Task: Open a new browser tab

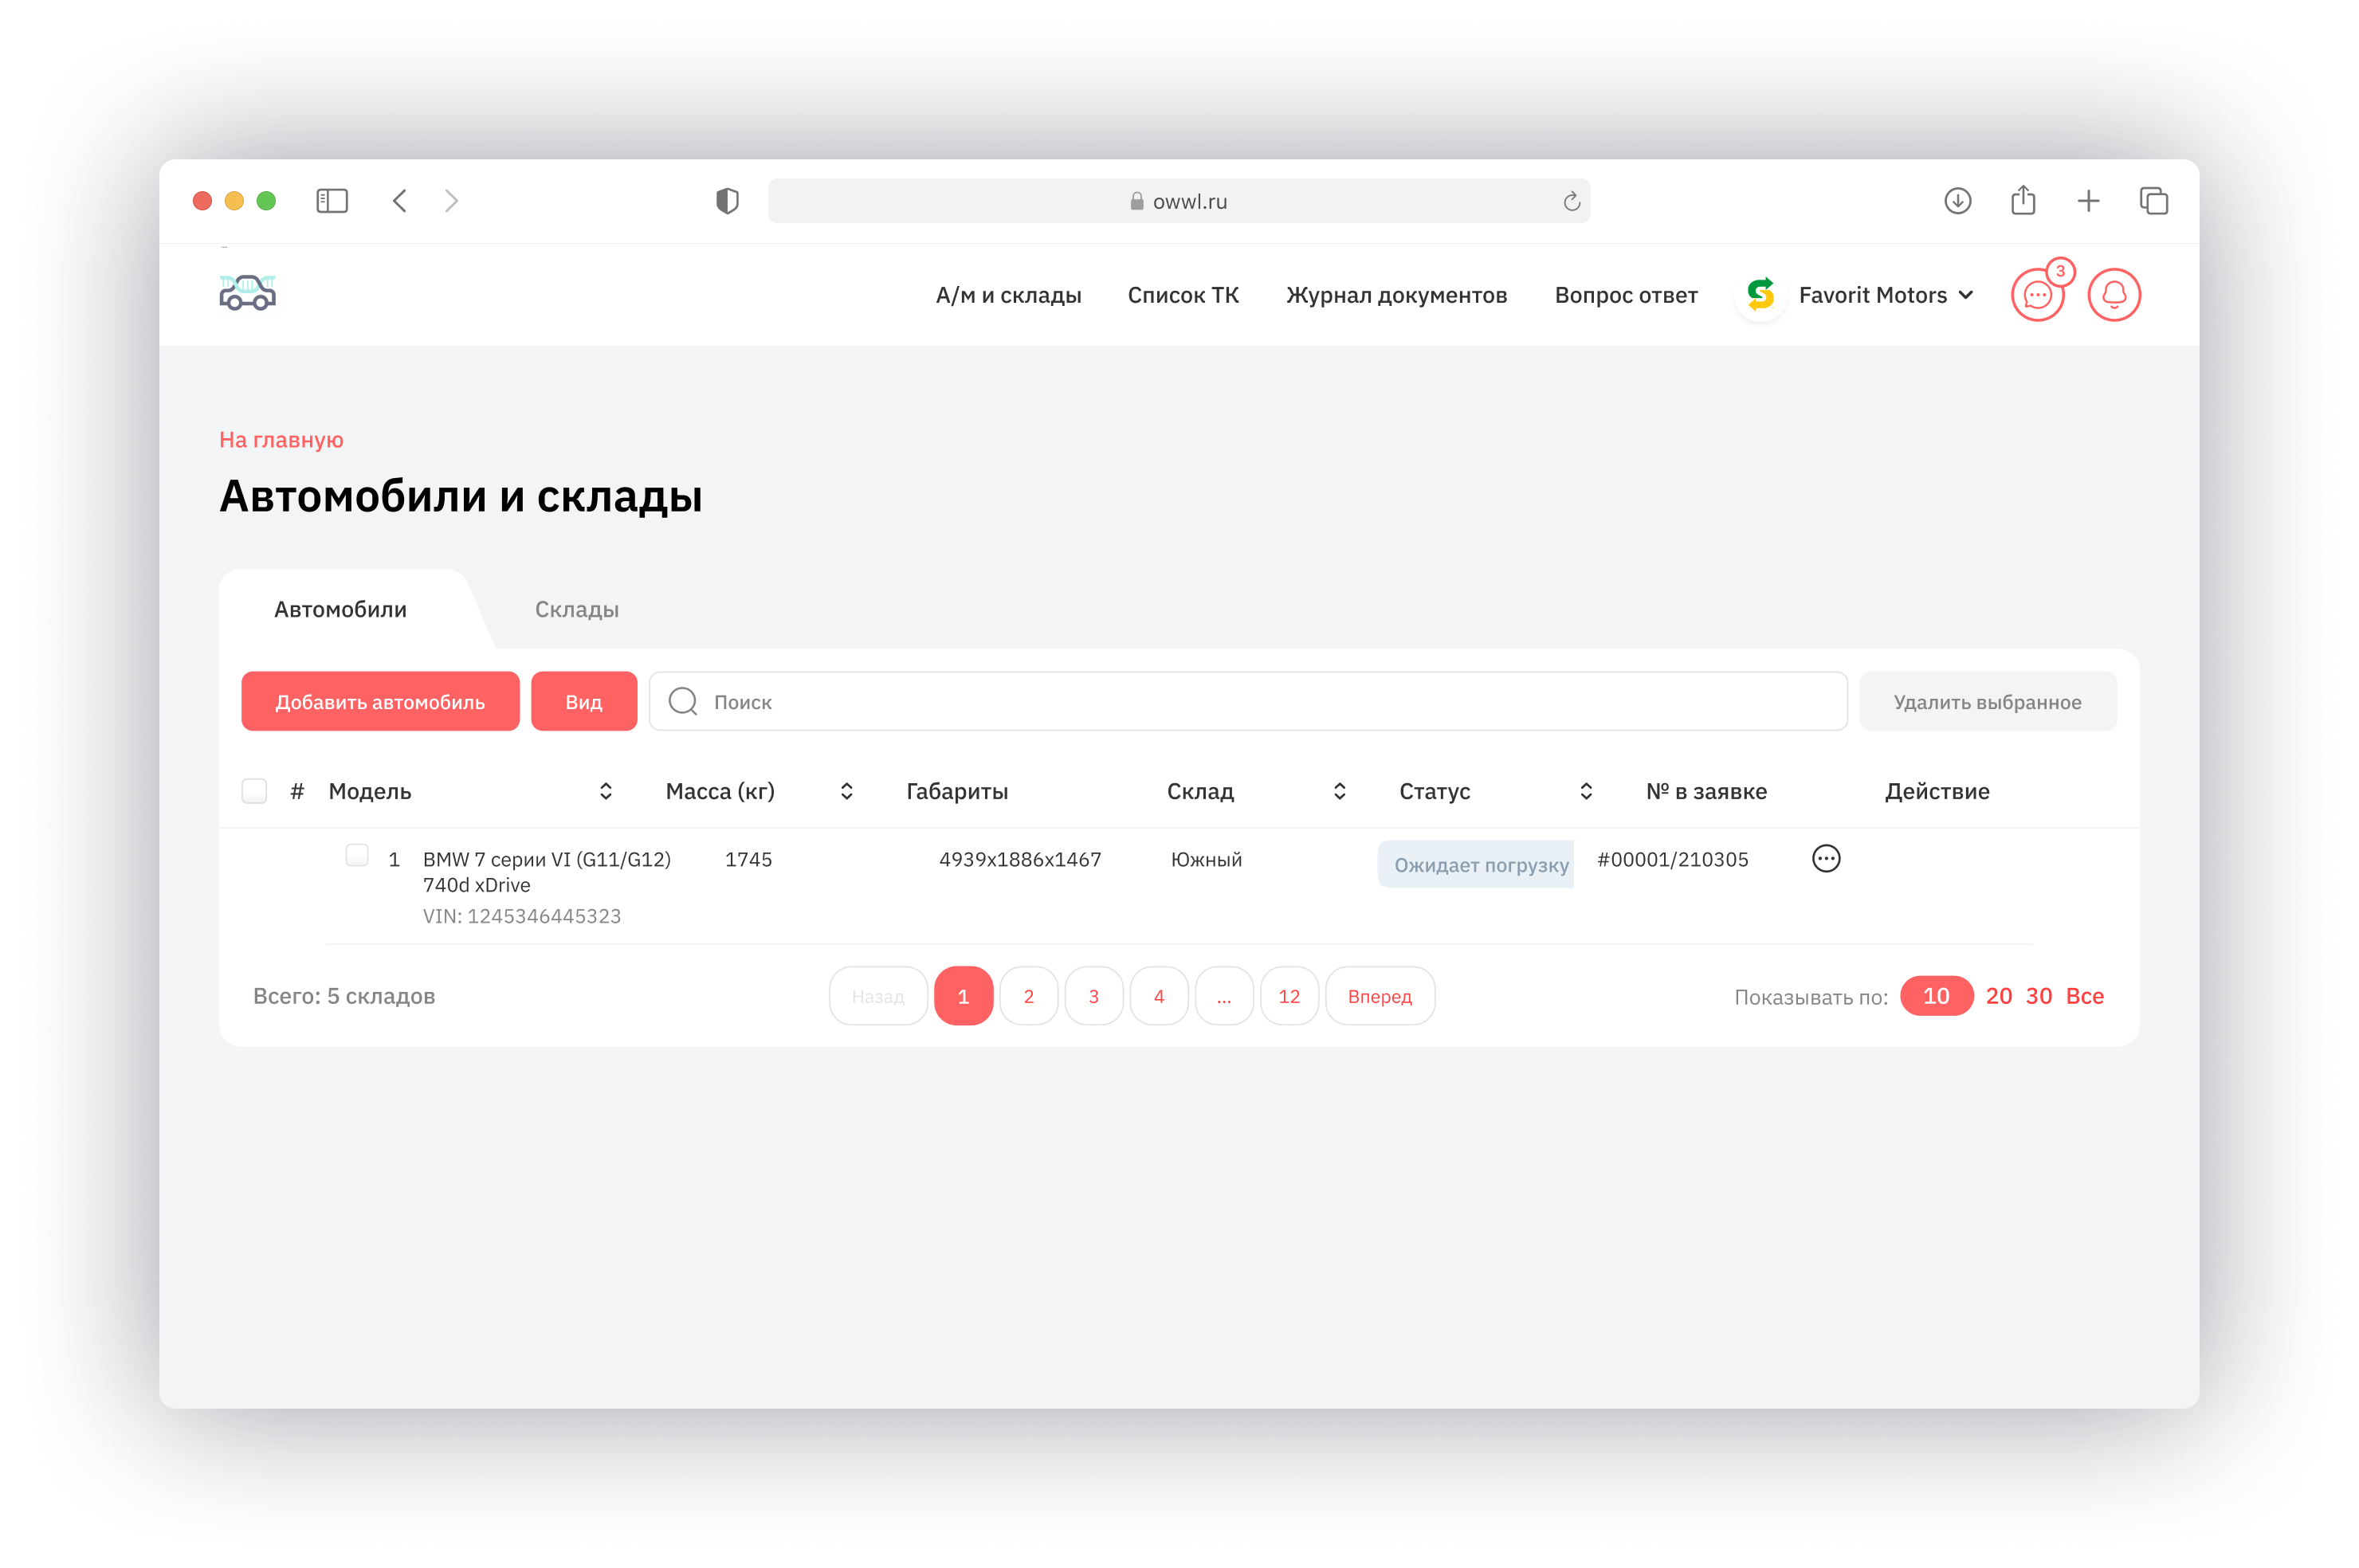Action: (x=2087, y=201)
